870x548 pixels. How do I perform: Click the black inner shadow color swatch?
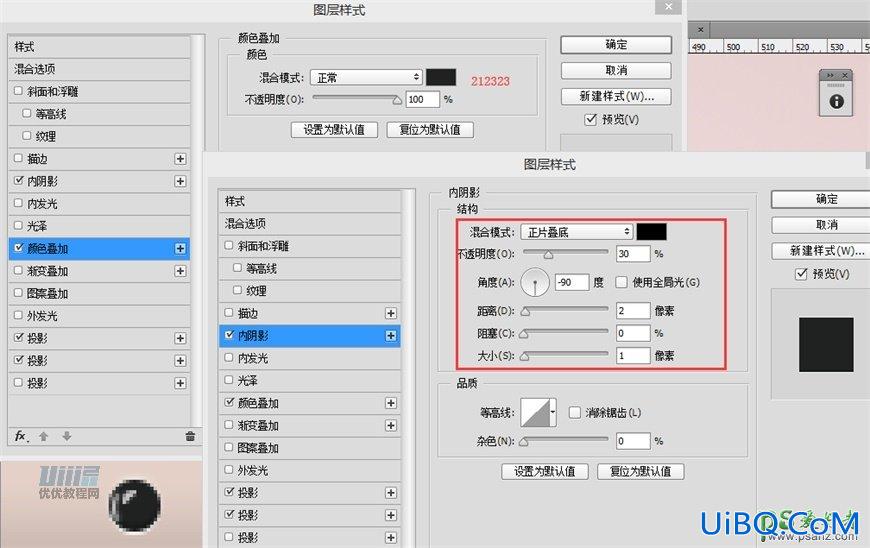click(651, 232)
